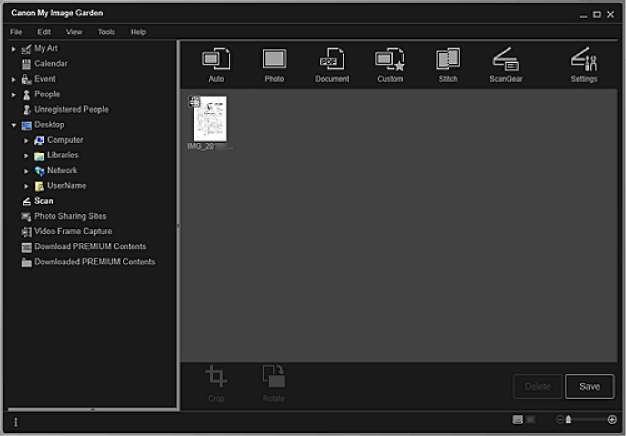Start a Document PDF scan
Viewport: 626px width, 436px height.
tap(331, 61)
